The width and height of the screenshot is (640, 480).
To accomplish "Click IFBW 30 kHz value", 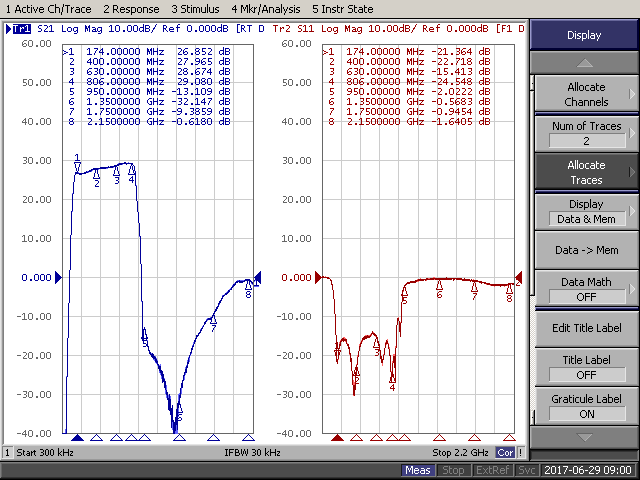I will 252,453.
